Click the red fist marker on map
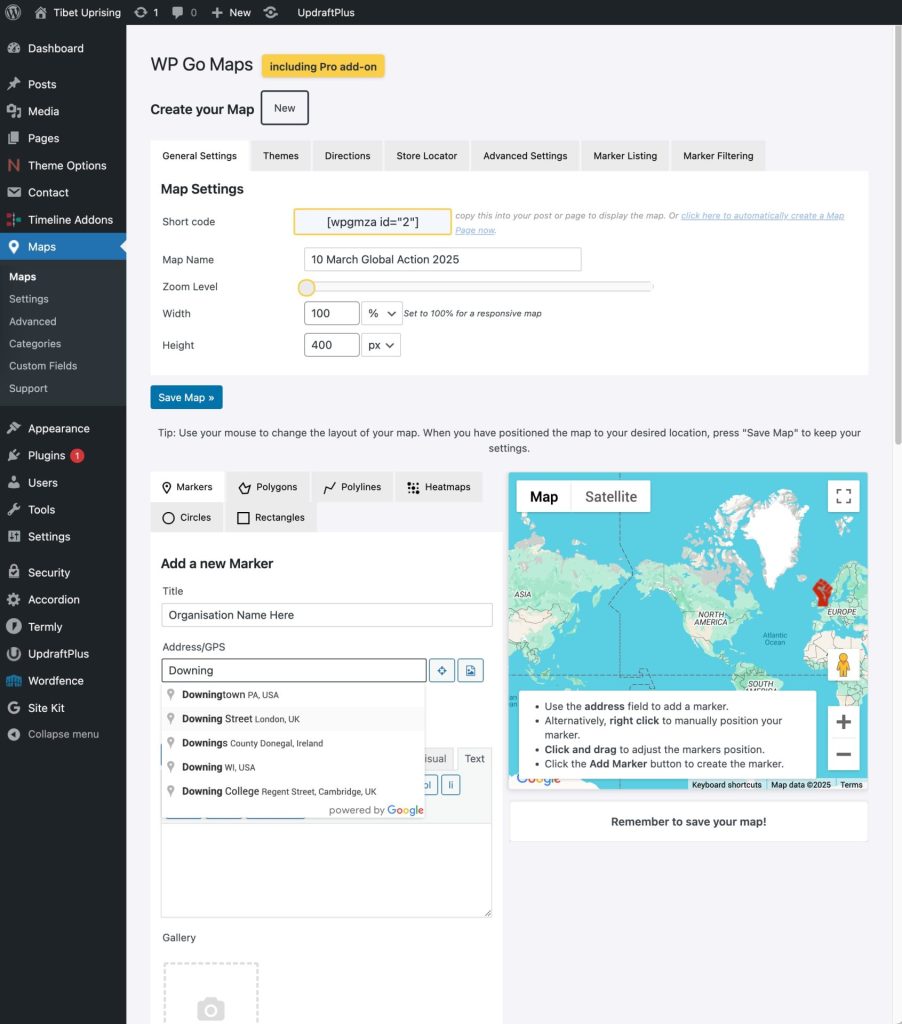The width and height of the screenshot is (902, 1024). coord(822,592)
